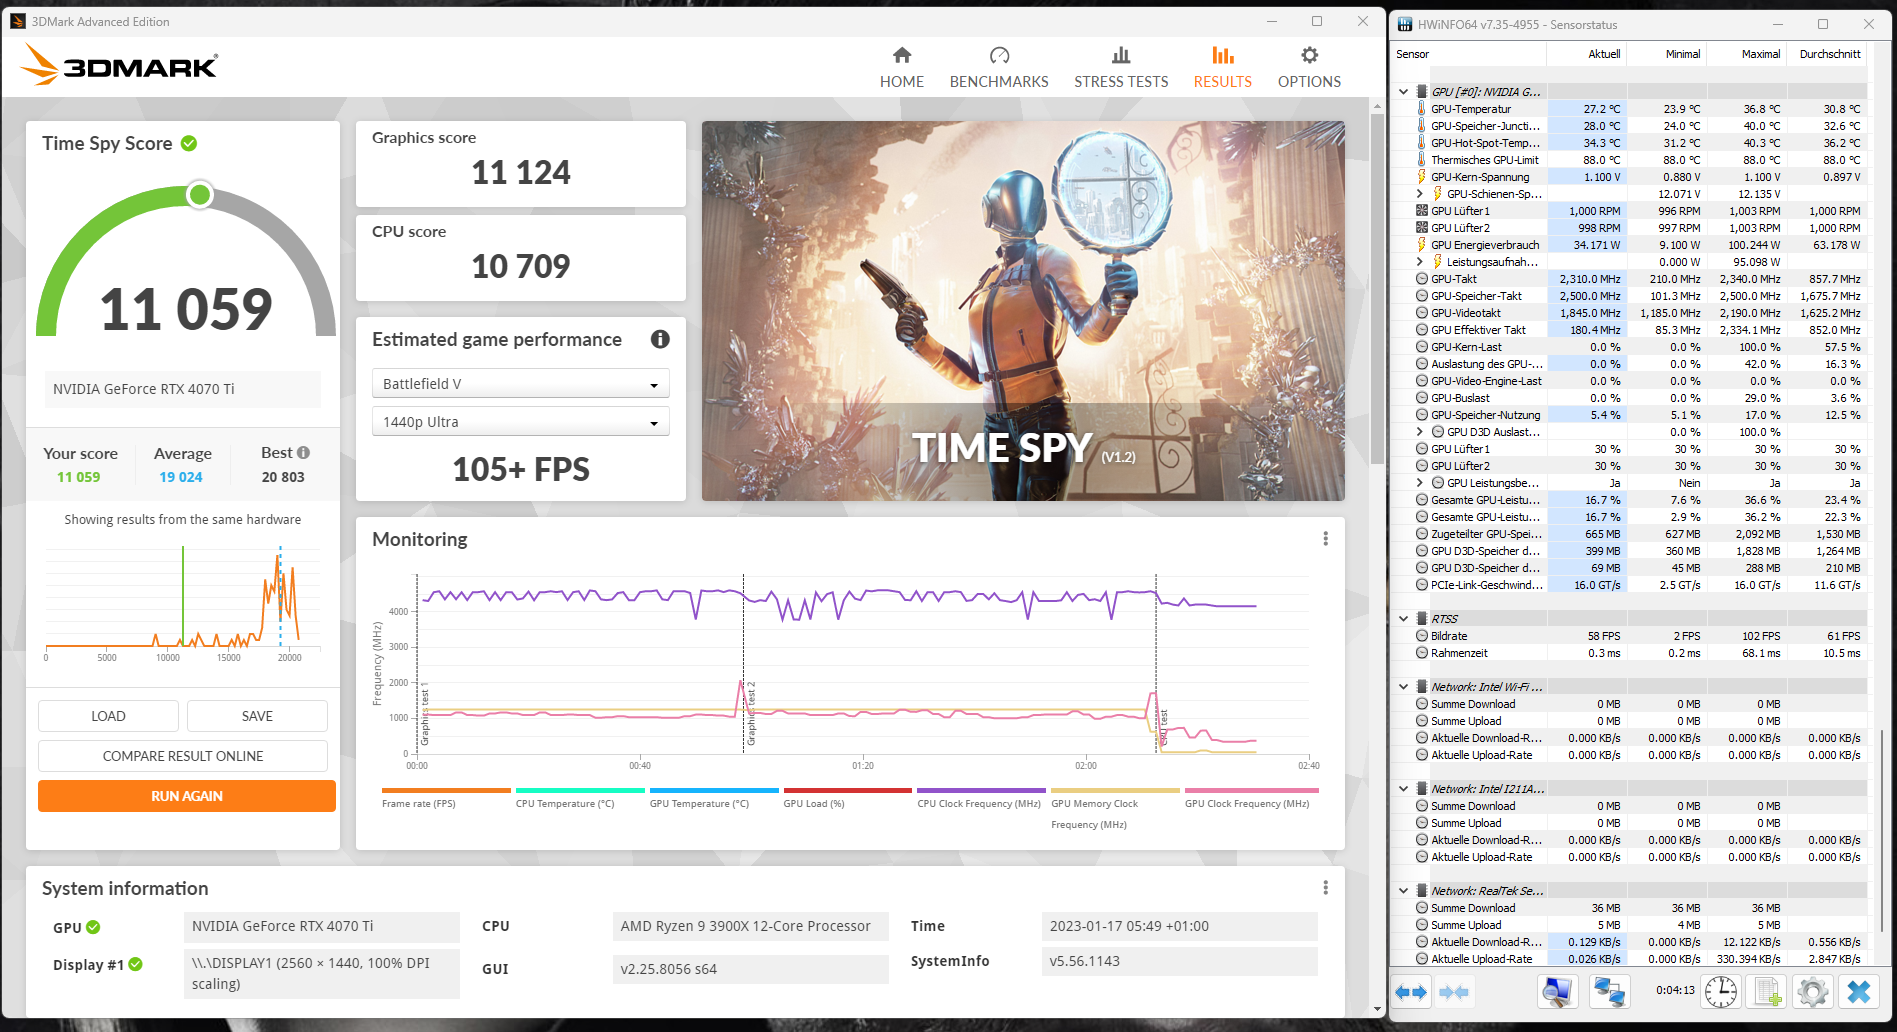This screenshot has height=1032, width=1897.
Task: Click the thermometer icon of Thermisches GPU-Limit
Action: [x=1421, y=160]
